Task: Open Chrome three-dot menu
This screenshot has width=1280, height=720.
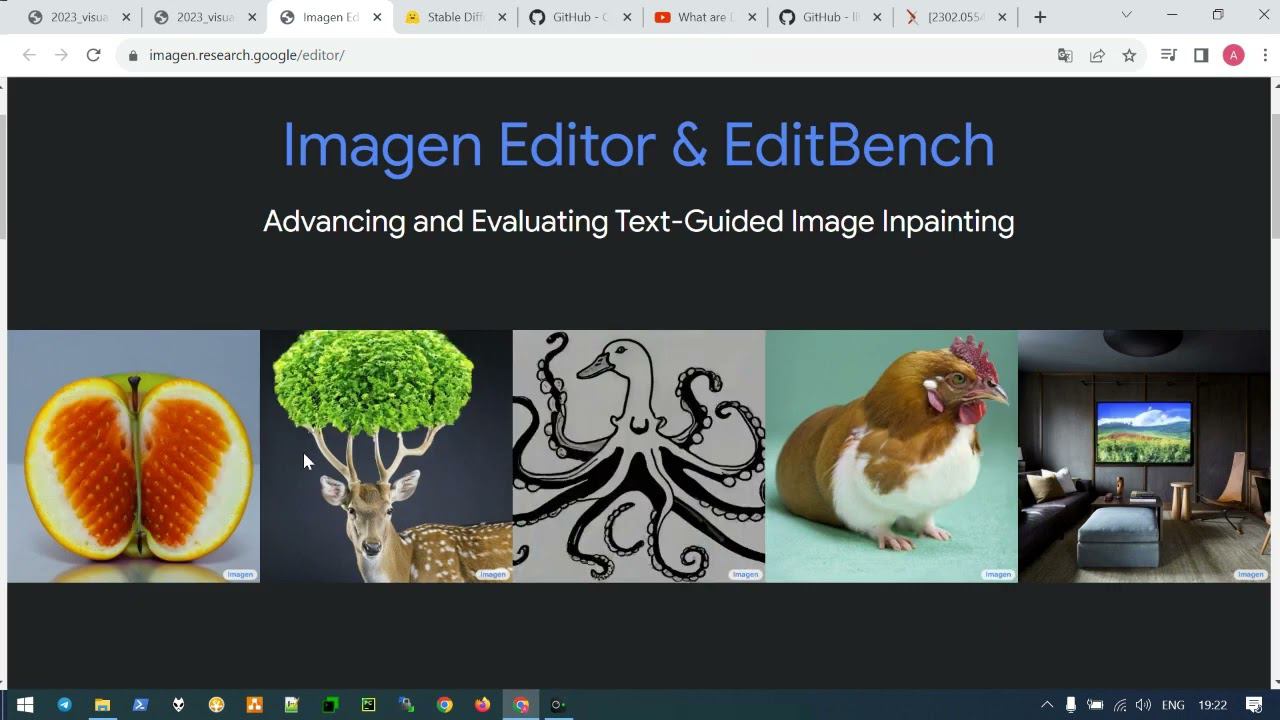Action: (x=1265, y=55)
